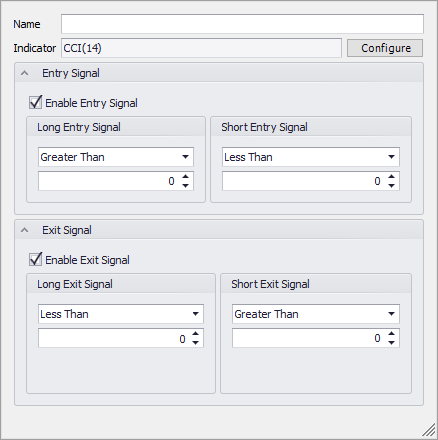Collapse the Entry Signal section chevron

coord(24,73)
